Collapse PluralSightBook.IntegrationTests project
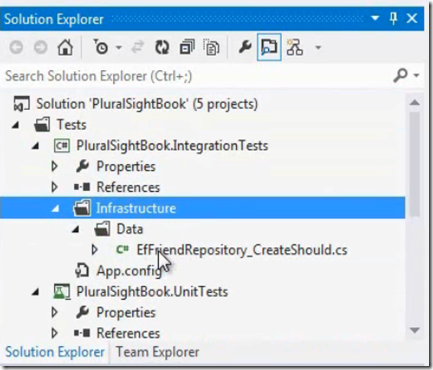The image size is (433, 370). [x=35, y=146]
